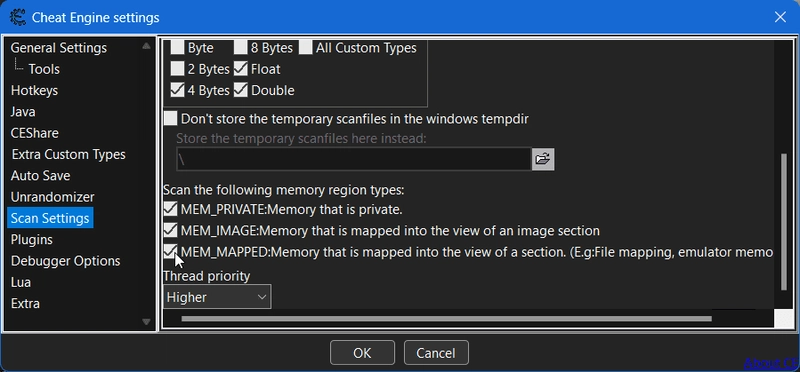This screenshot has width=800, height=372.
Task: Click the temporary scanfiles path input field
Action: pos(354,159)
